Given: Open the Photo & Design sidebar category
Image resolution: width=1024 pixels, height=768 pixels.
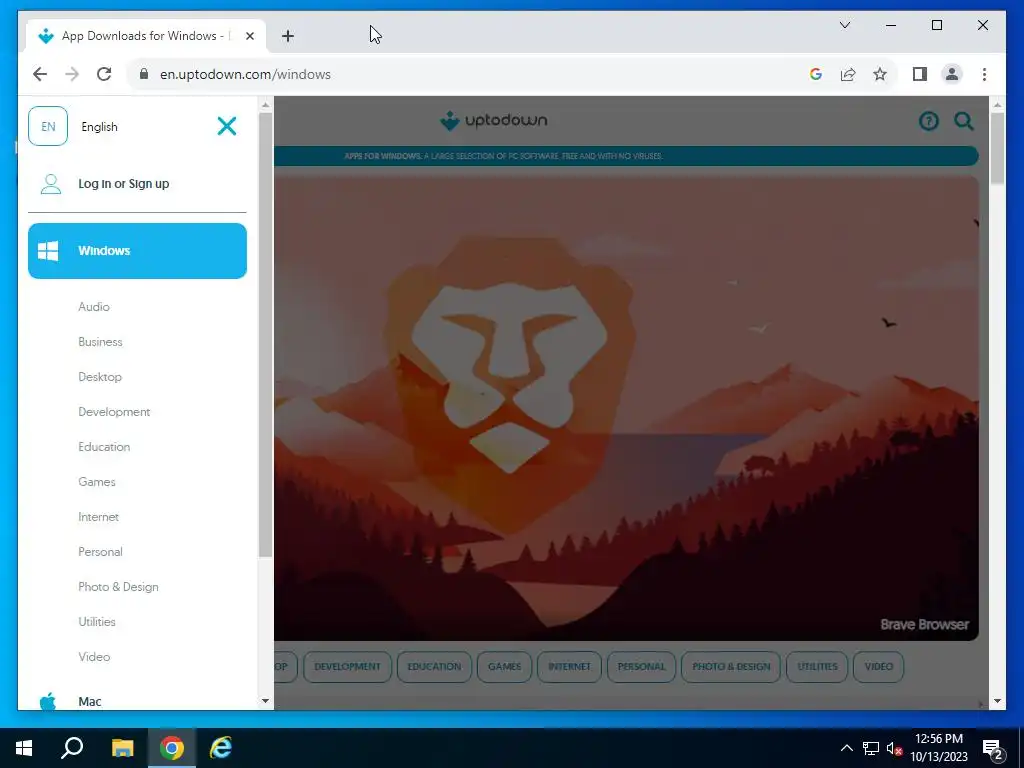Looking at the screenshot, I should point(118,587).
